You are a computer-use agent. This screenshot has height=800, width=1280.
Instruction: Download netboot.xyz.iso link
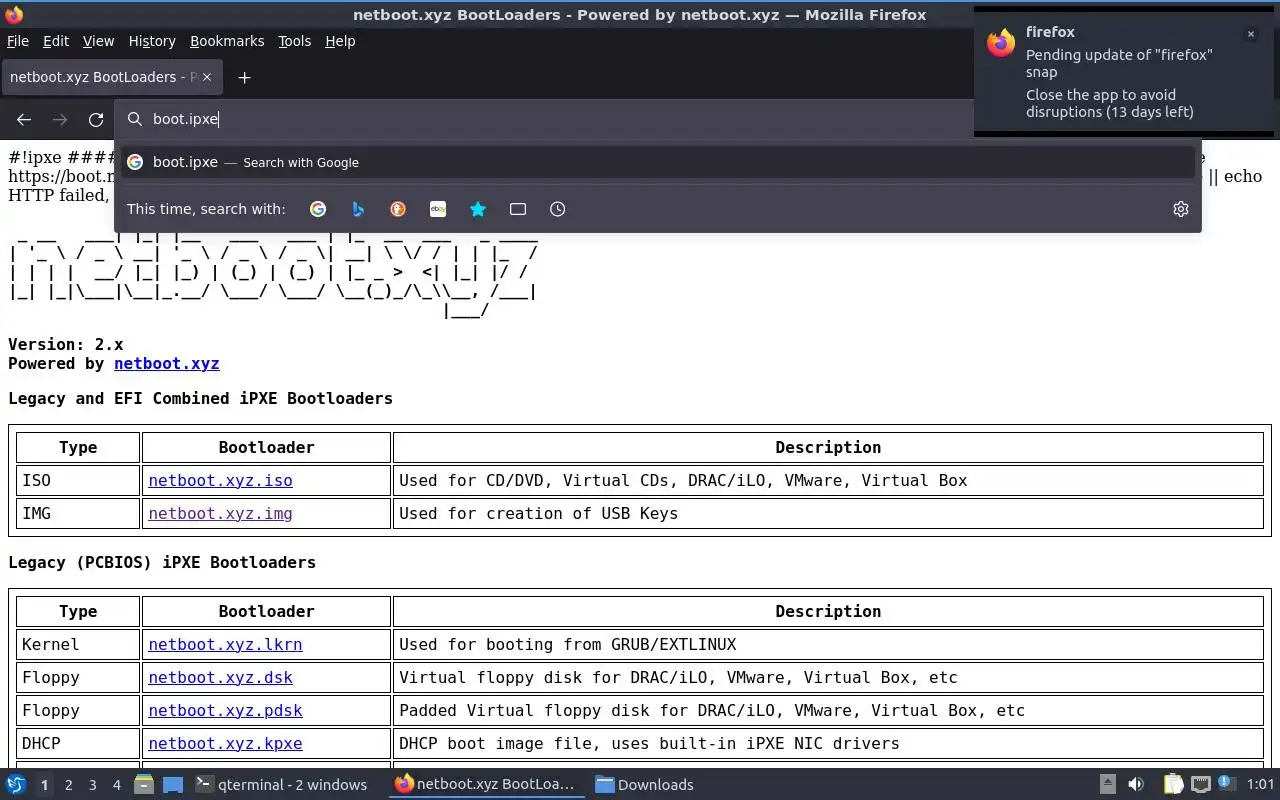point(220,480)
